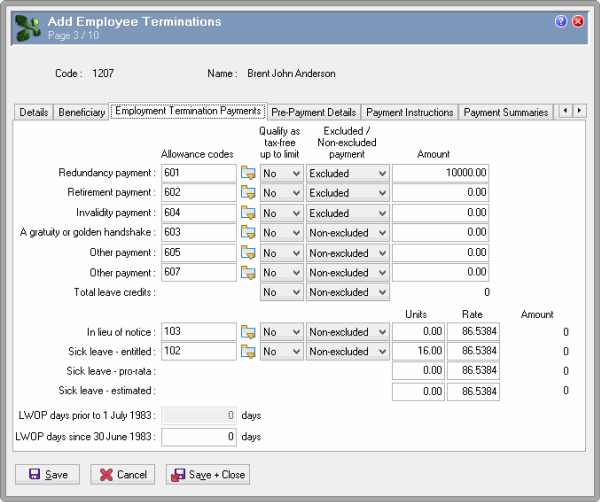Viewport: 600px width, 502px height.
Task: Switch to the Beneficiary tab
Action: (82, 112)
